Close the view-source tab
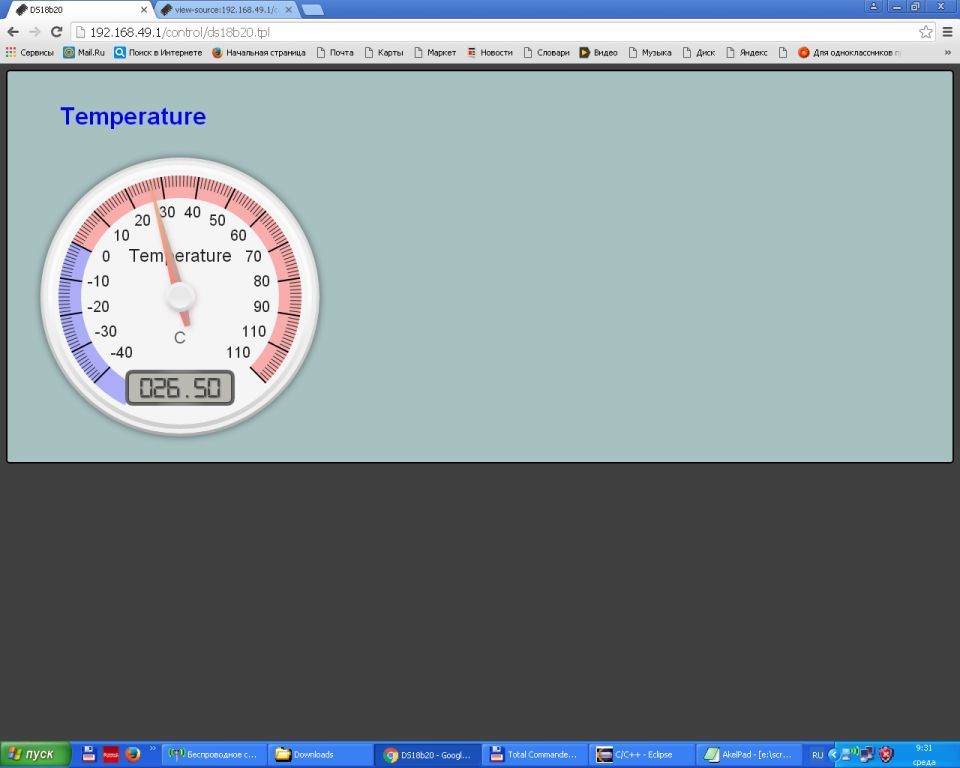This screenshot has width=960, height=768. click(289, 10)
